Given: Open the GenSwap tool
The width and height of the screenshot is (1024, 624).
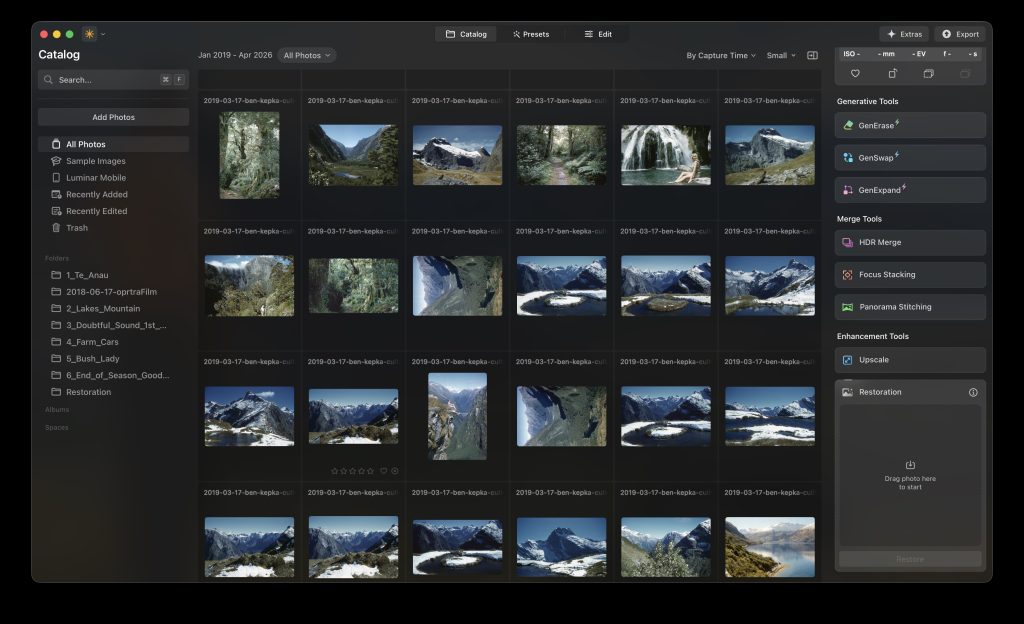Looking at the screenshot, I should [x=908, y=157].
